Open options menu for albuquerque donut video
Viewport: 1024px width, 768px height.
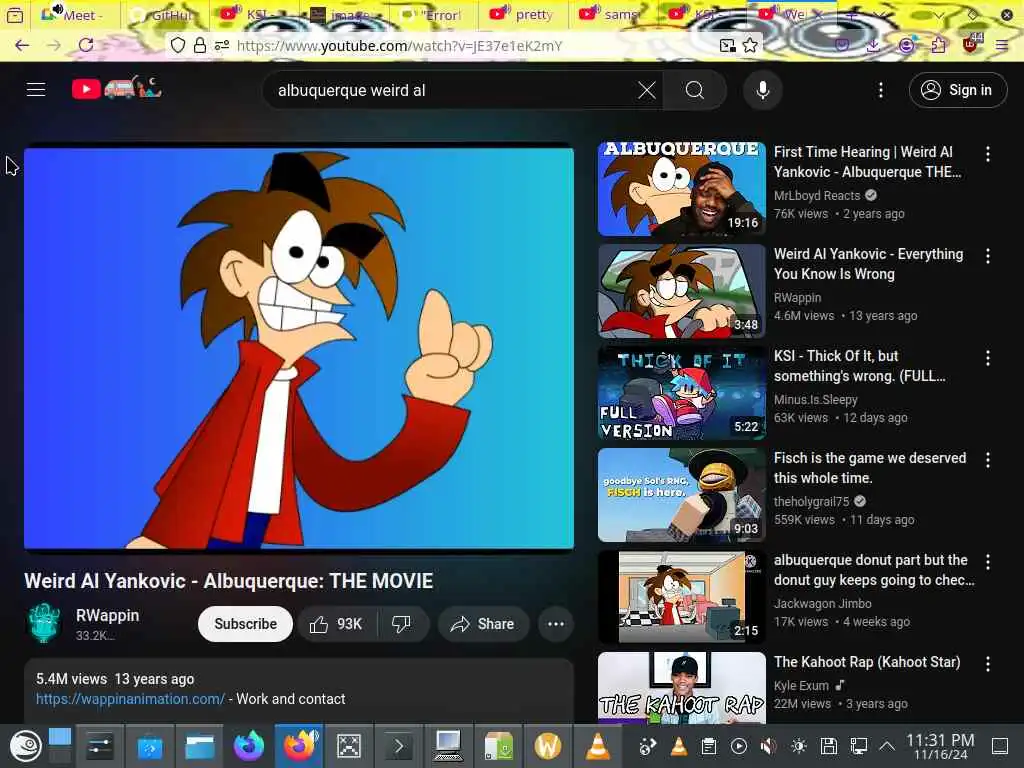tap(987, 562)
